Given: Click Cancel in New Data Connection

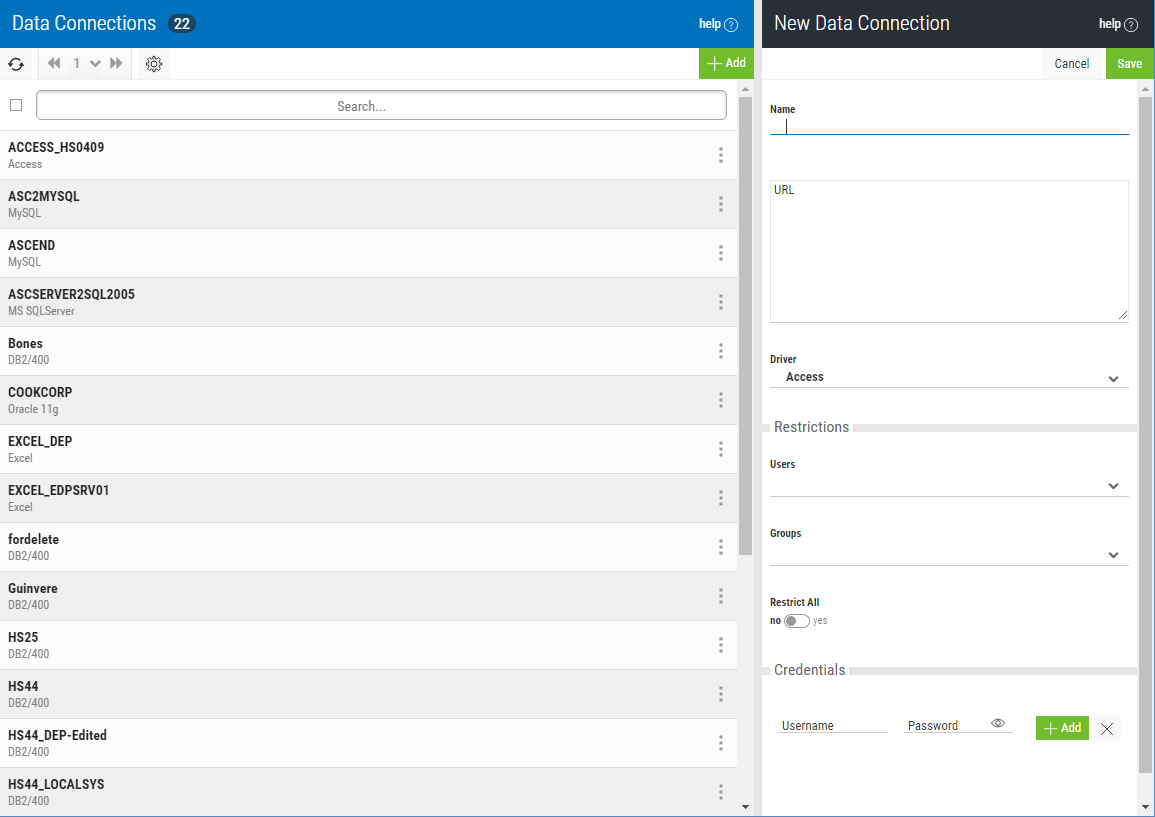Looking at the screenshot, I should pyautogui.click(x=1071, y=64).
